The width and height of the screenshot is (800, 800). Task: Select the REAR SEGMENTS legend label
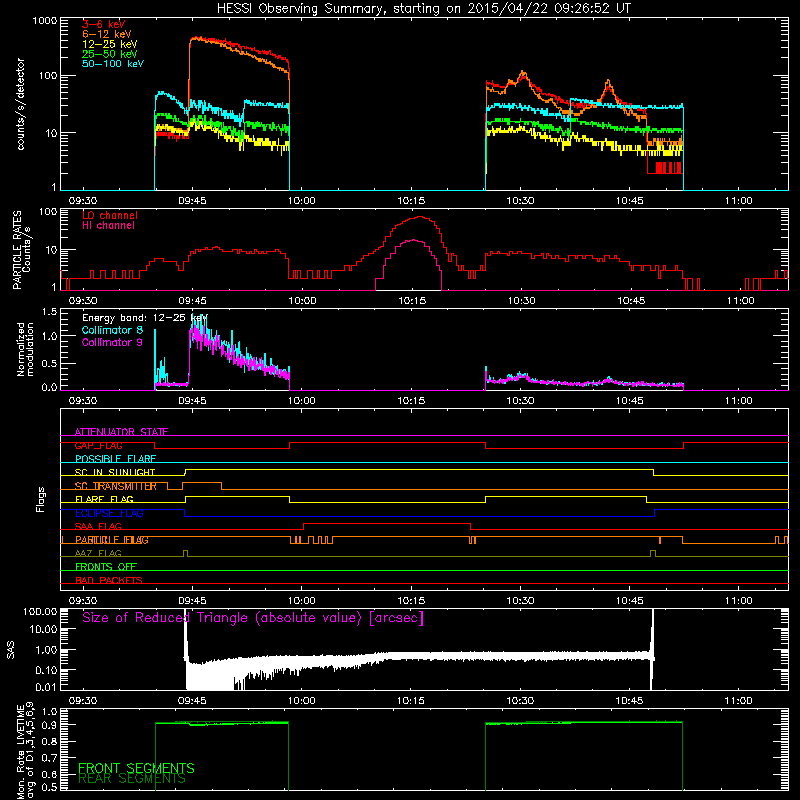(132, 779)
